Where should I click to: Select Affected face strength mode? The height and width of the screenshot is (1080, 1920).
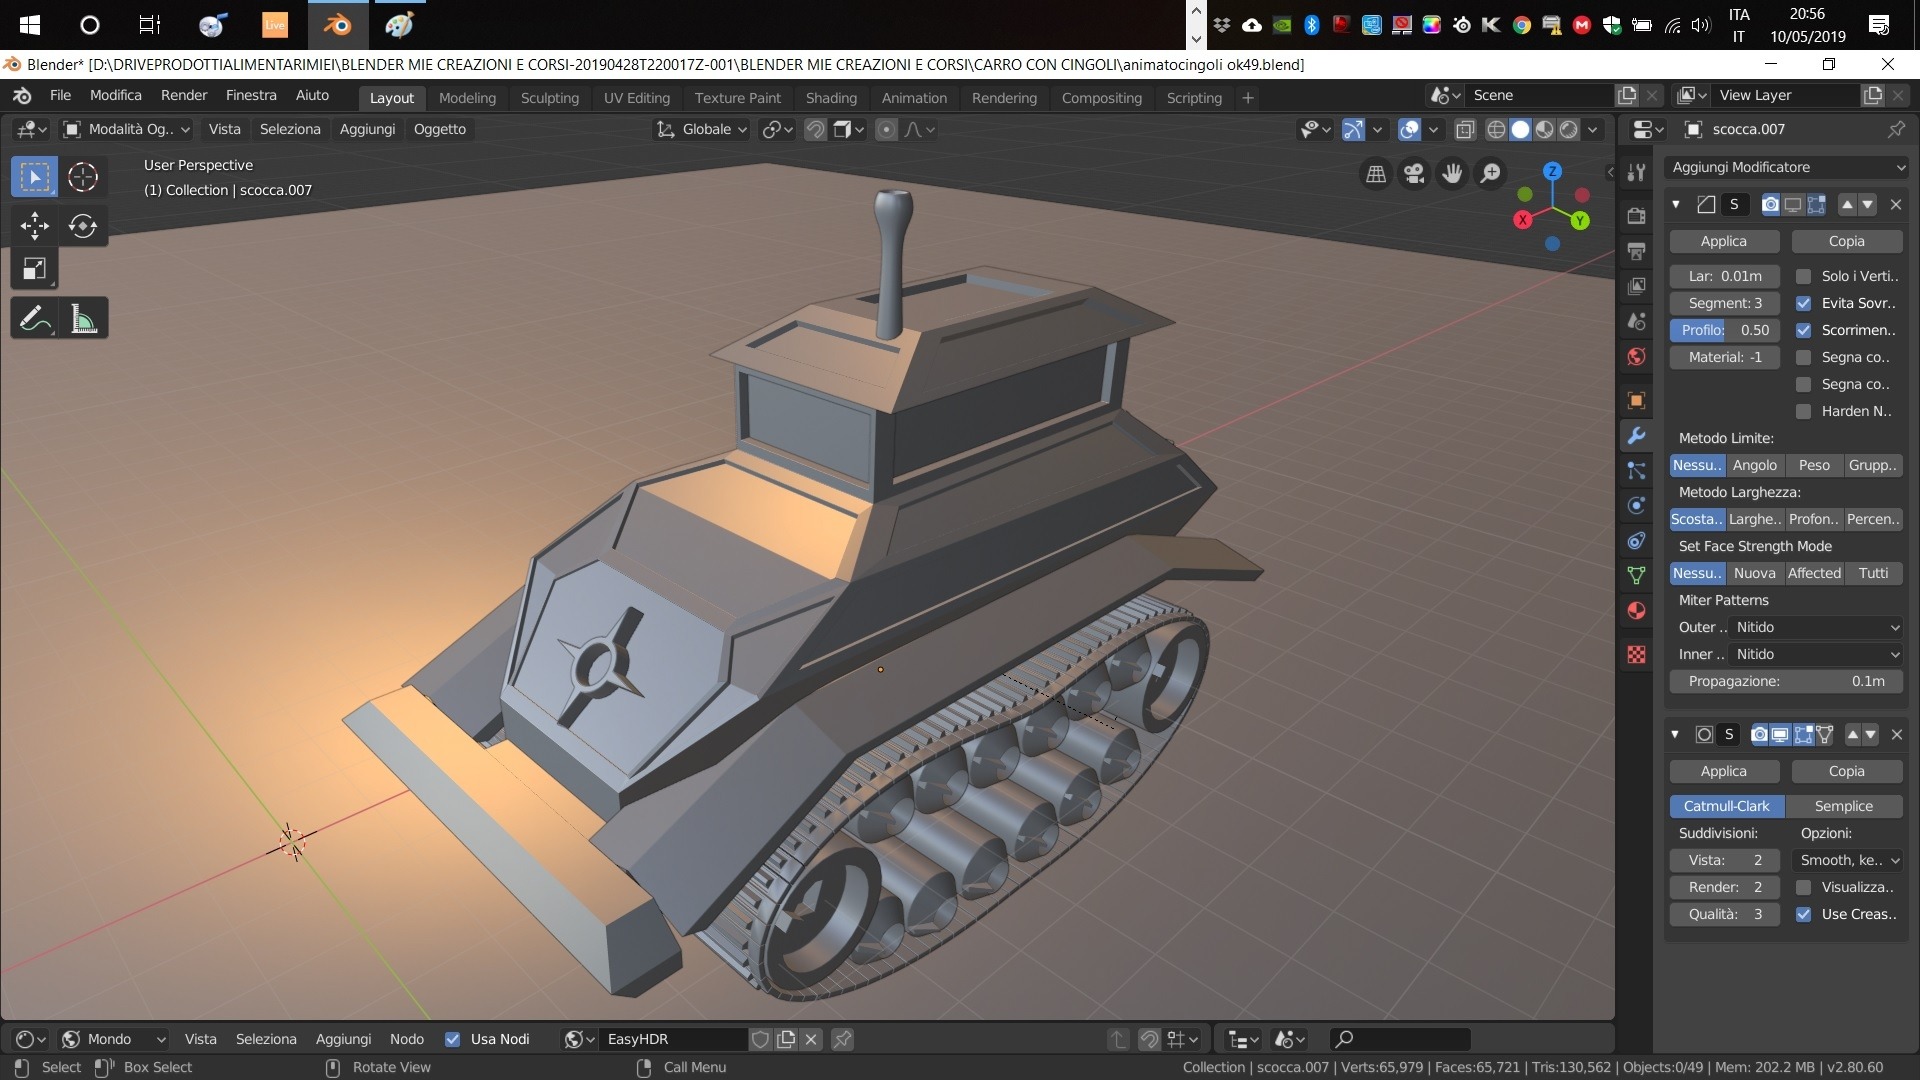click(x=1814, y=573)
